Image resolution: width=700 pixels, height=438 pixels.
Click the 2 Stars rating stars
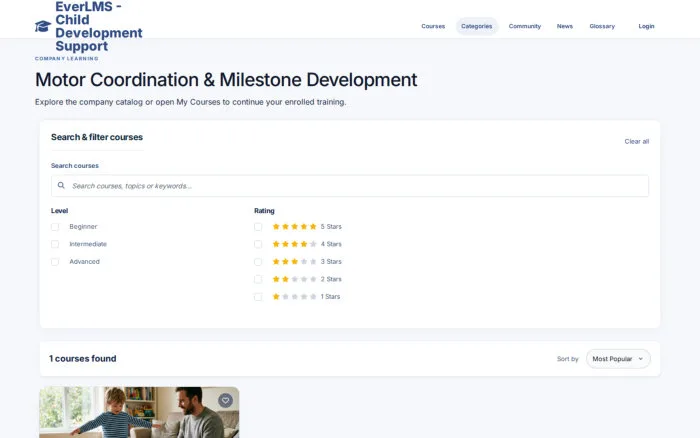coord(294,279)
